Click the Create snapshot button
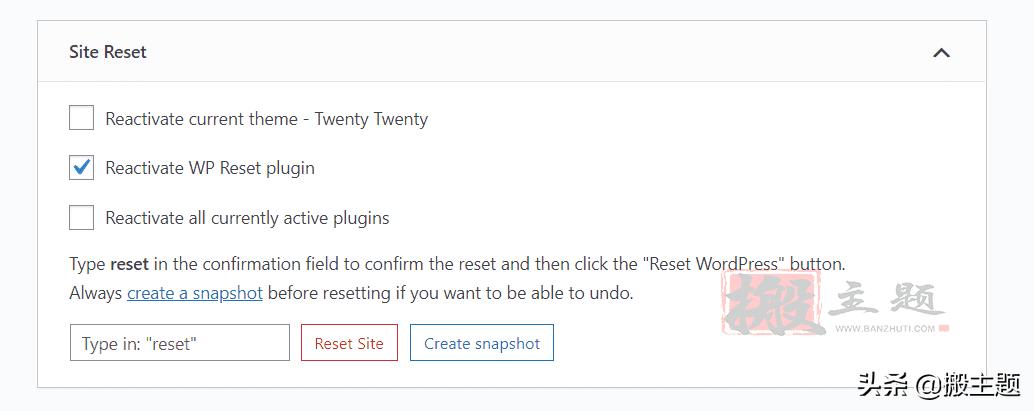This screenshot has height=411, width=1034. [482, 343]
